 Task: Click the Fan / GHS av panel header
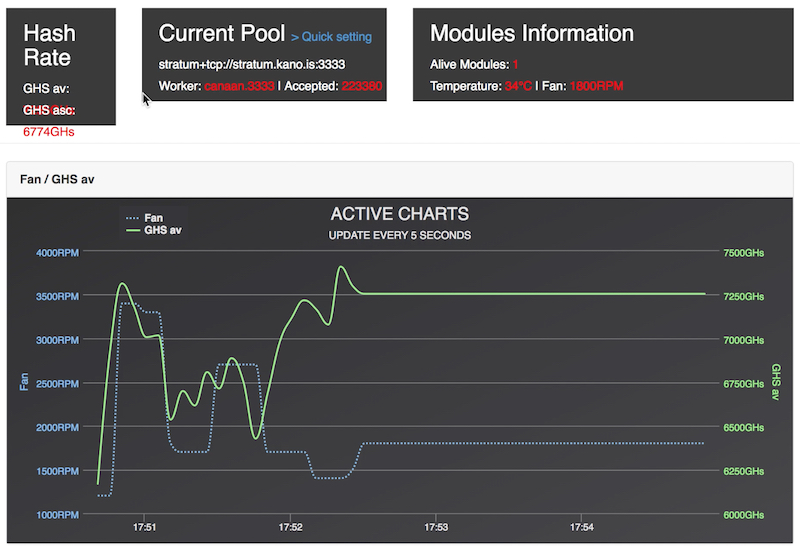click(x=58, y=179)
